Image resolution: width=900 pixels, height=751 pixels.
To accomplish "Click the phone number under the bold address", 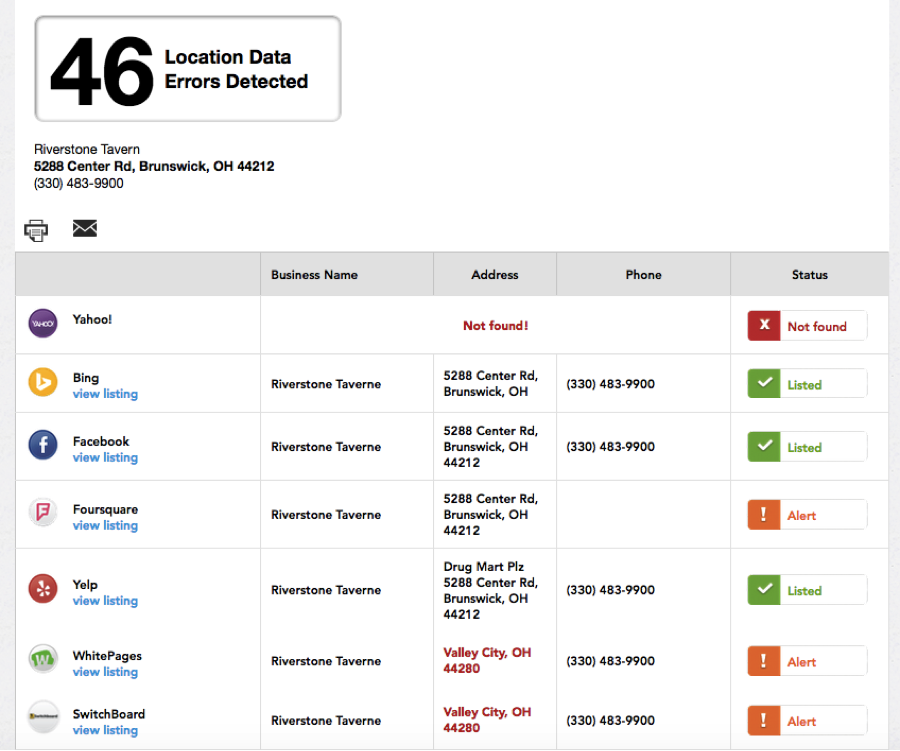I will [x=79, y=183].
